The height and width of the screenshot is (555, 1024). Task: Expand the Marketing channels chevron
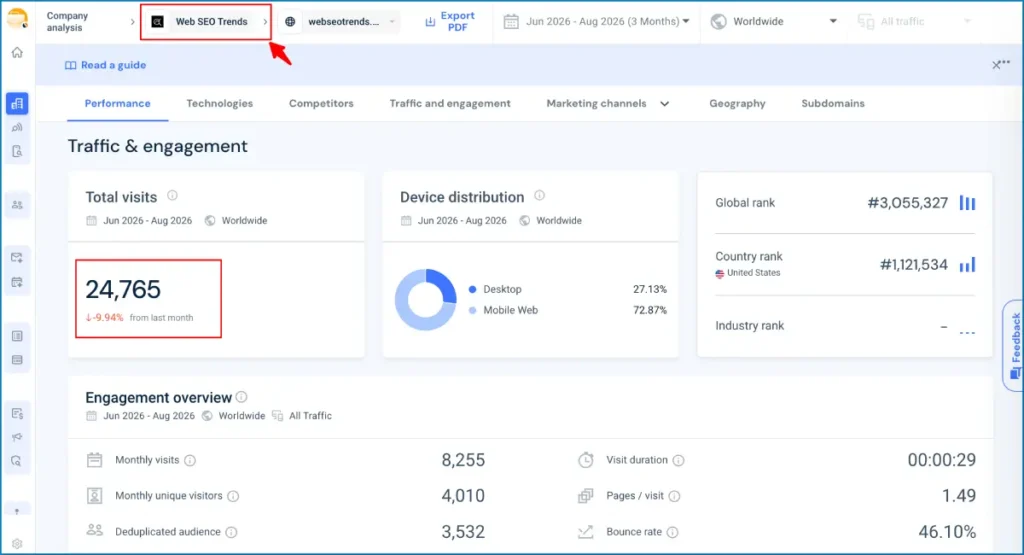click(665, 104)
